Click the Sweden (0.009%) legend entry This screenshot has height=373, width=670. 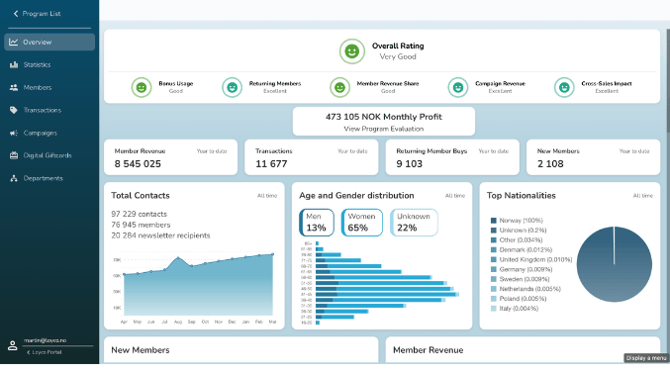pos(520,279)
